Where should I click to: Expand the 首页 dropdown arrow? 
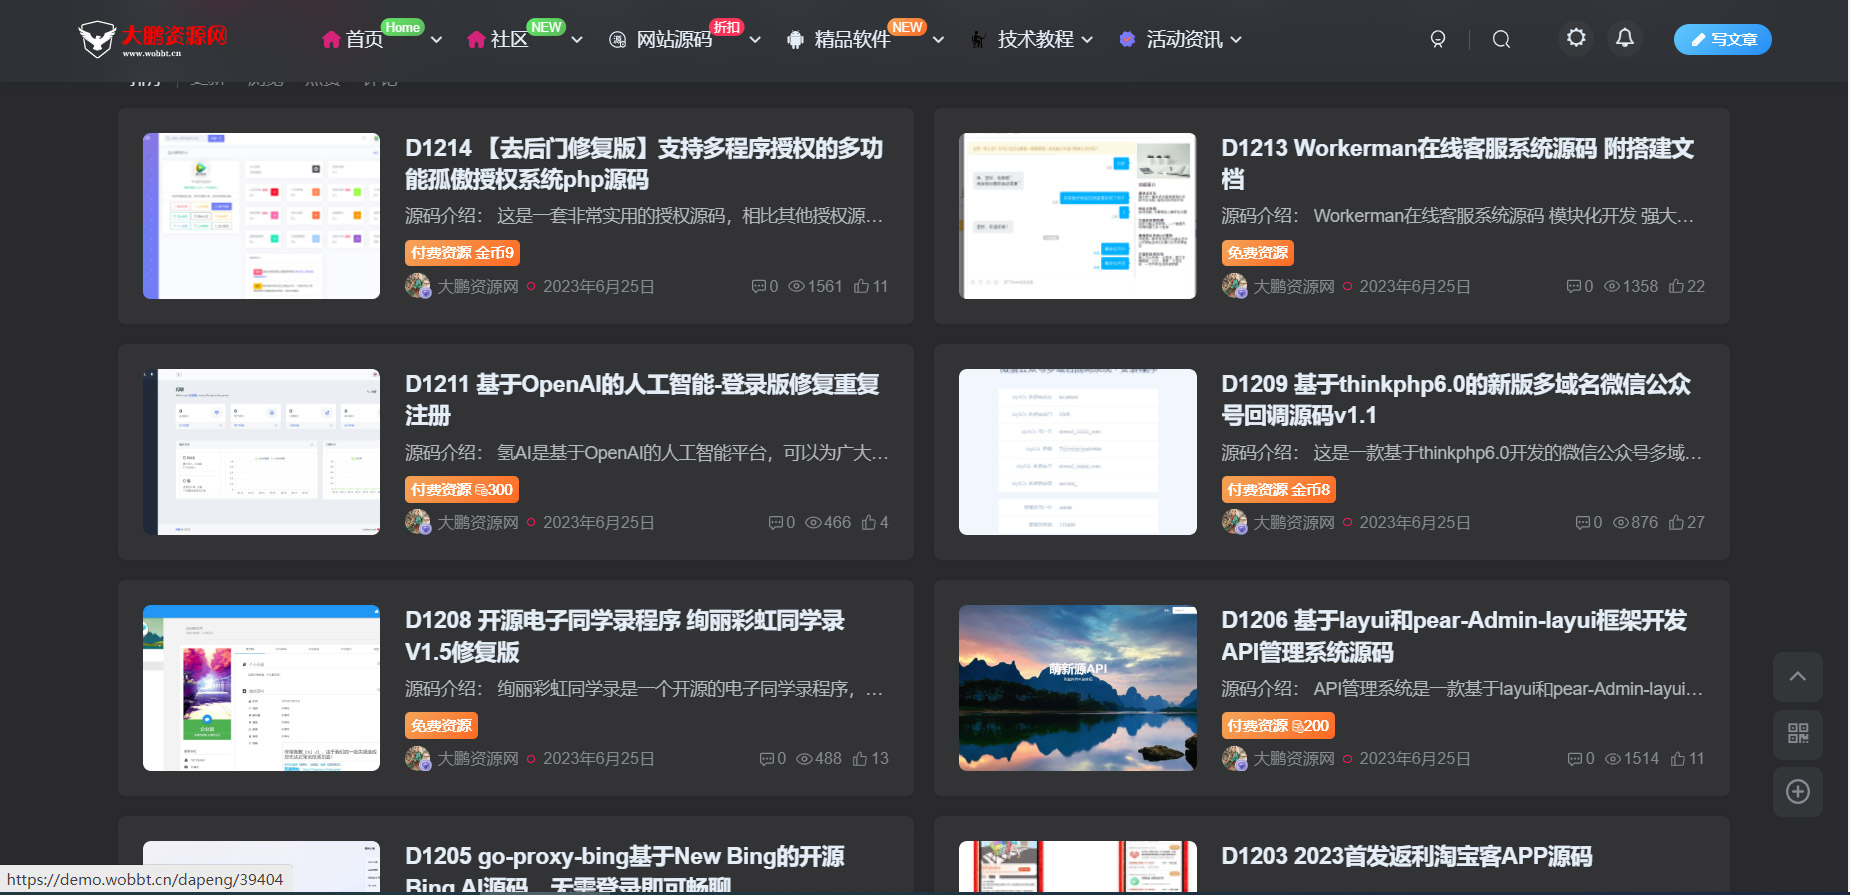436,40
